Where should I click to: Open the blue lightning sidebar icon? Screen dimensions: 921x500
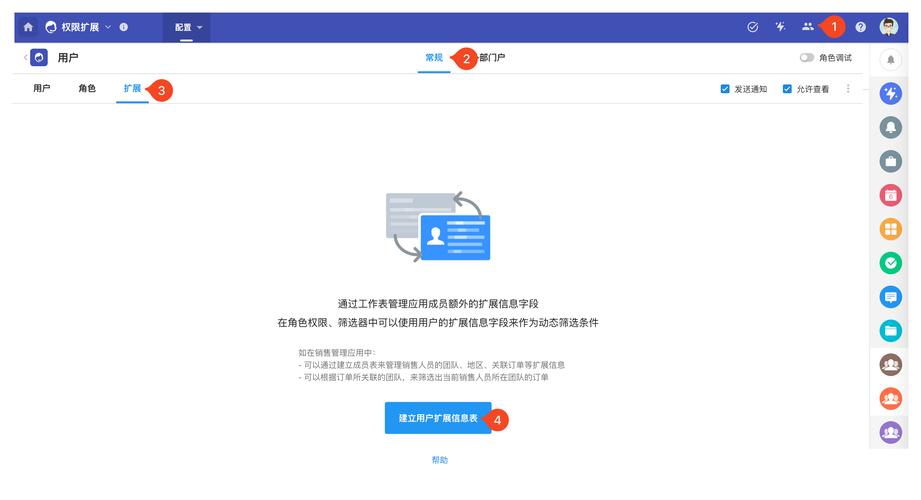pyautogui.click(x=890, y=93)
